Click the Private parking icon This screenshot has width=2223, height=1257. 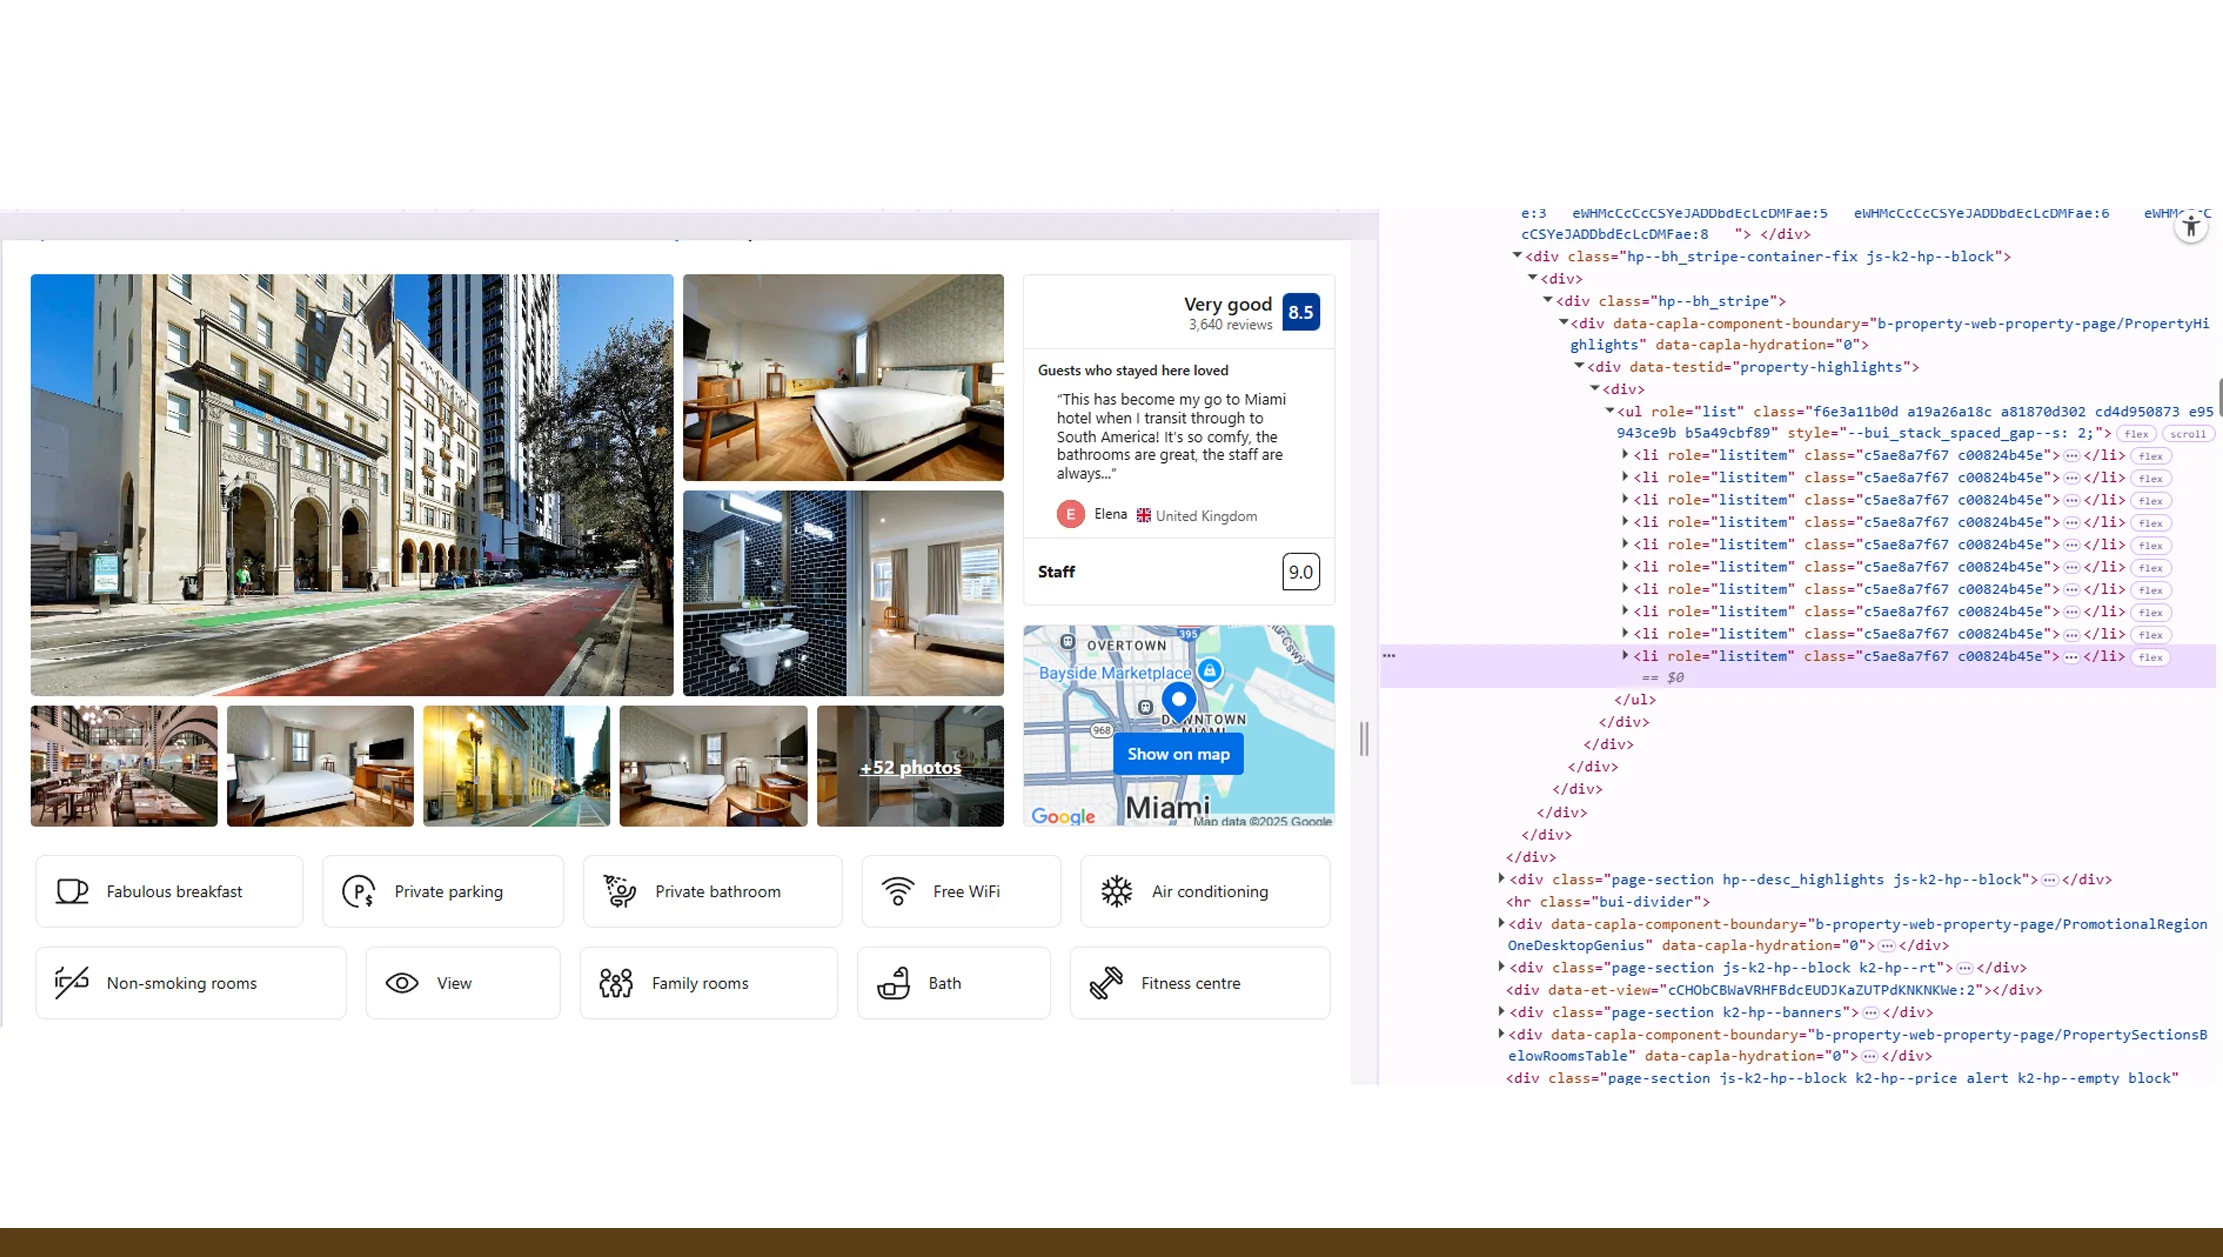point(358,891)
